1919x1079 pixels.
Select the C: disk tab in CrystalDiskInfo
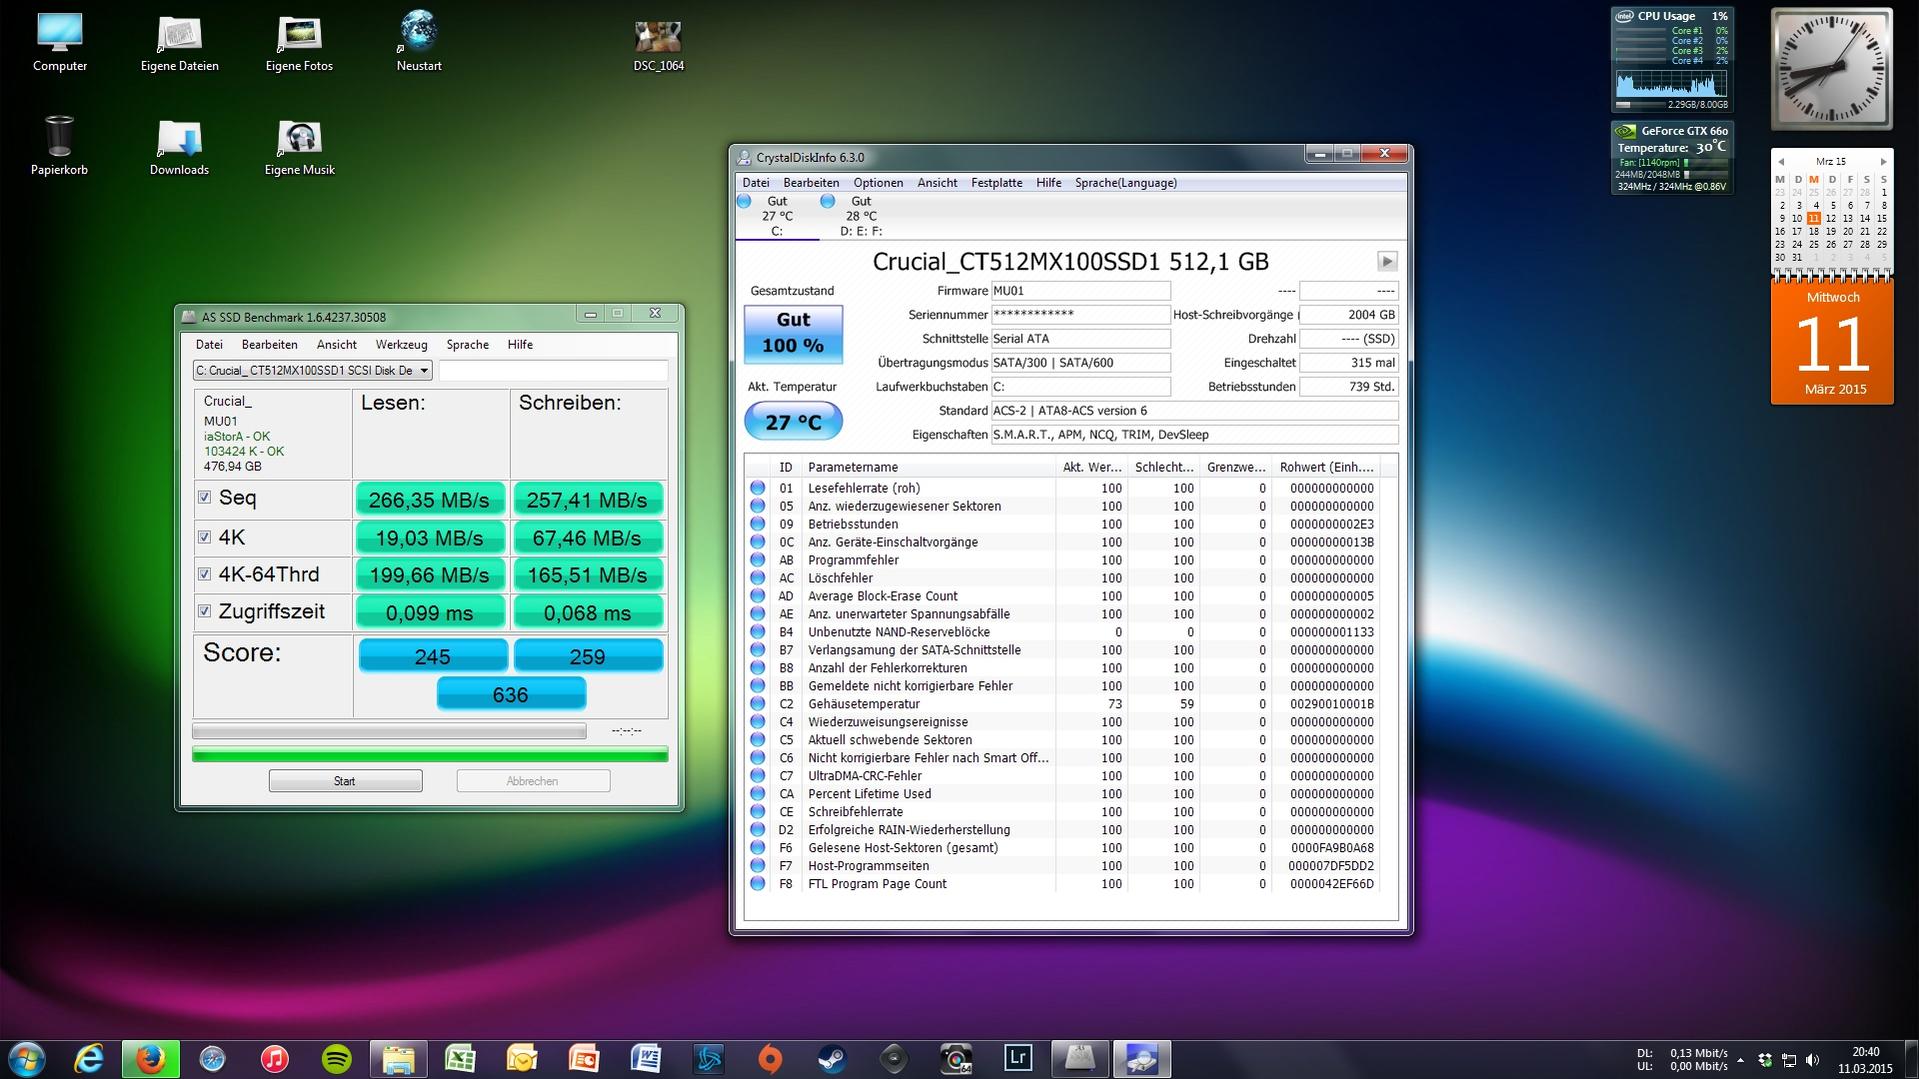777,216
